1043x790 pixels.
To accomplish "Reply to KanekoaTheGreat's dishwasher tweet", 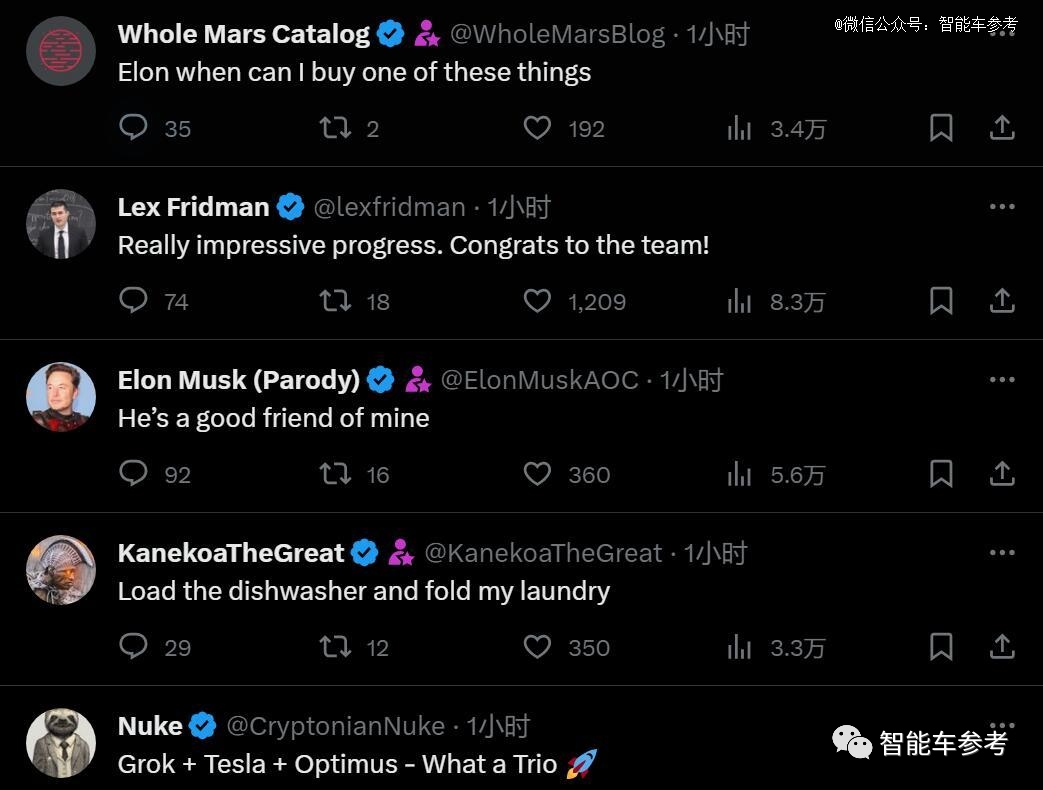I will point(134,647).
